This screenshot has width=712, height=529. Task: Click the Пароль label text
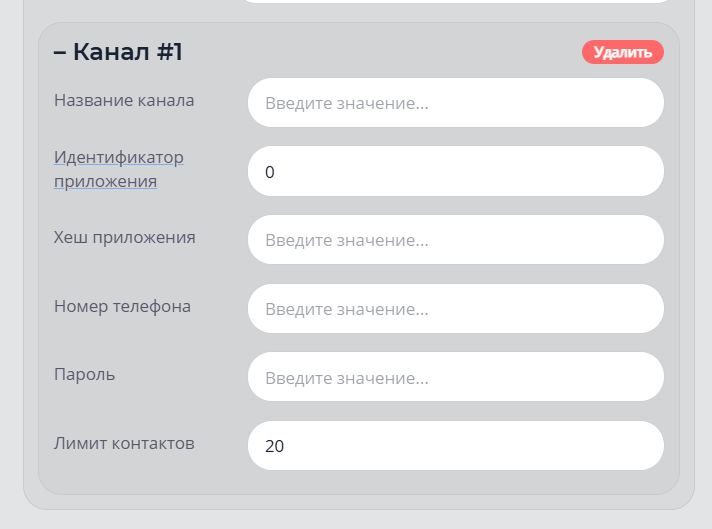pyautogui.click(x=84, y=374)
